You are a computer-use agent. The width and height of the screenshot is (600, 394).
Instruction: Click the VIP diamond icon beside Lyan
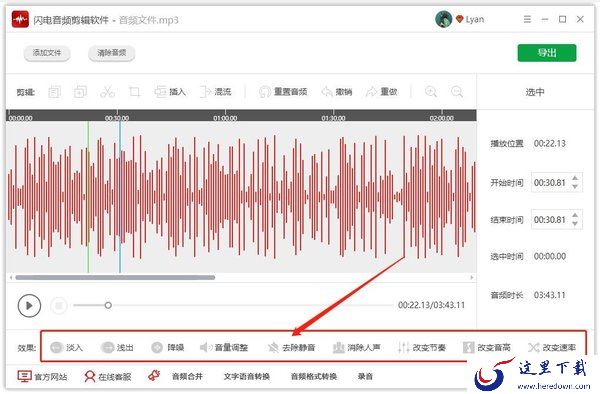click(x=460, y=19)
